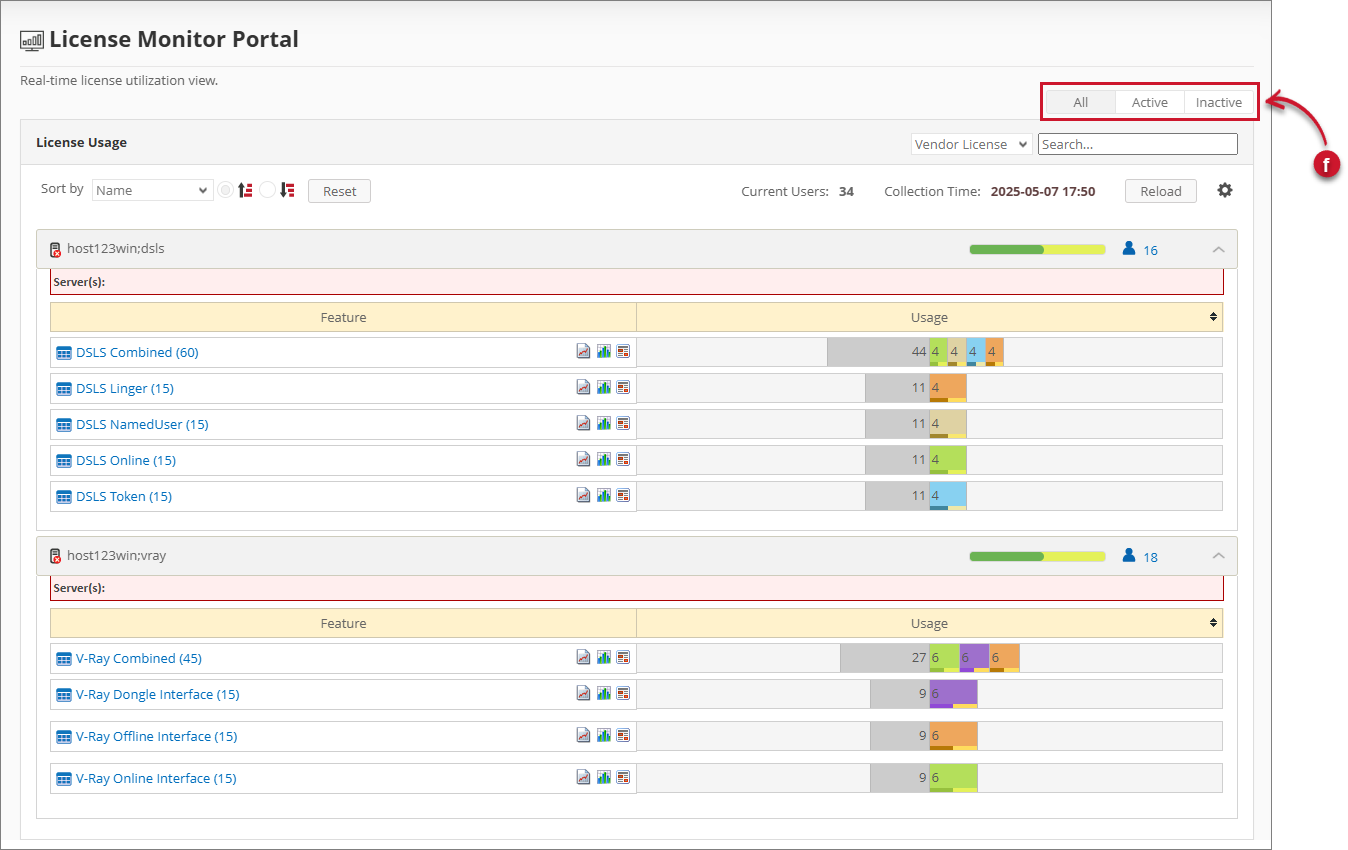The image size is (1348, 850).
Task: Open the bar chart view for V-Ray Dongle Interface
Action: 603,693
